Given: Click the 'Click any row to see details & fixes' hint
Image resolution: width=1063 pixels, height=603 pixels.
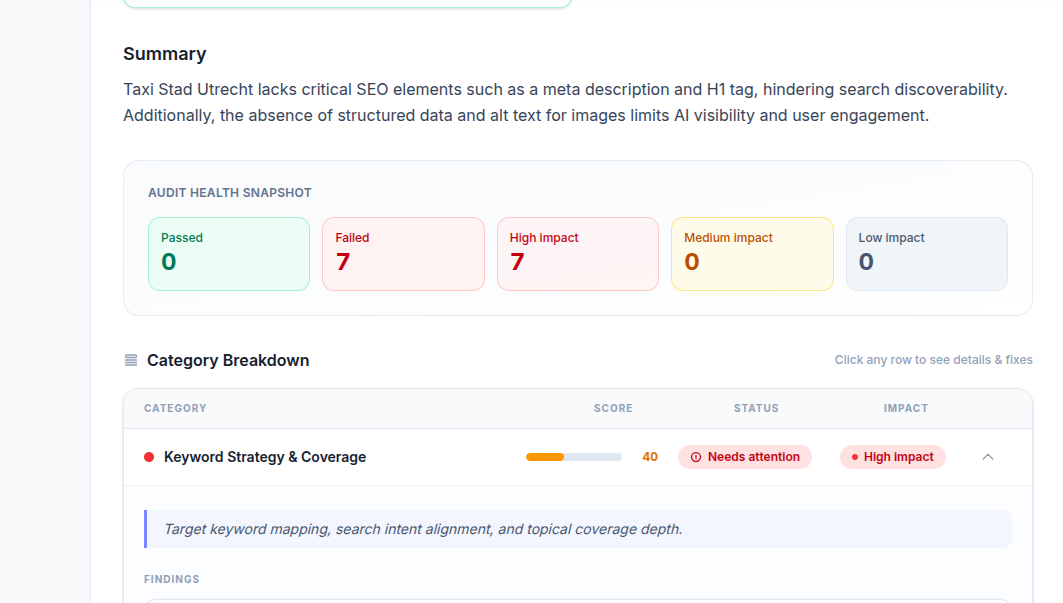Looking at the screenshot, I should pyautogui.click(x=934, y=359).
